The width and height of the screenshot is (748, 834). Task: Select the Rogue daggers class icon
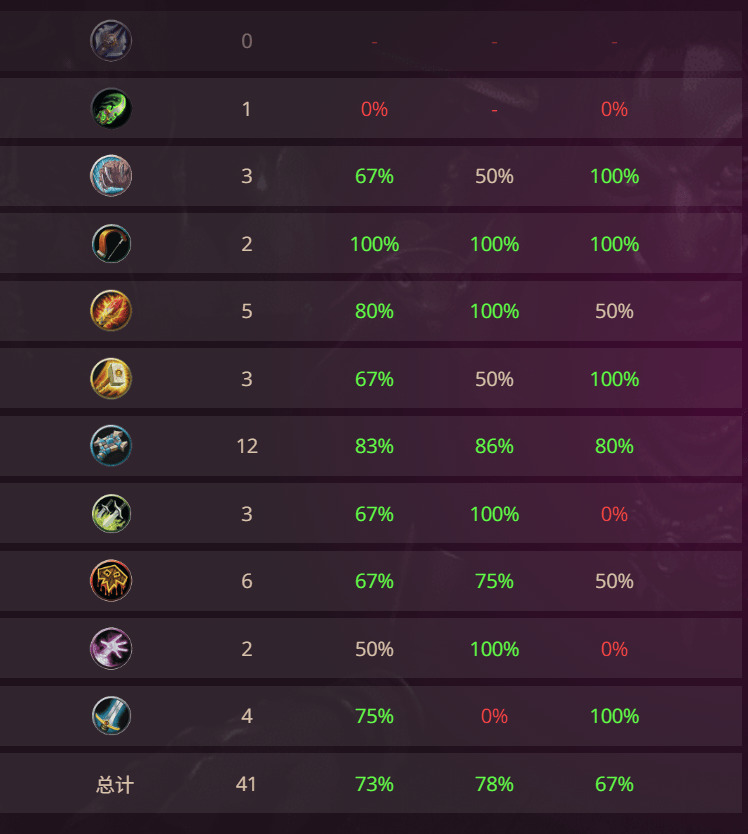pos(111,514)
